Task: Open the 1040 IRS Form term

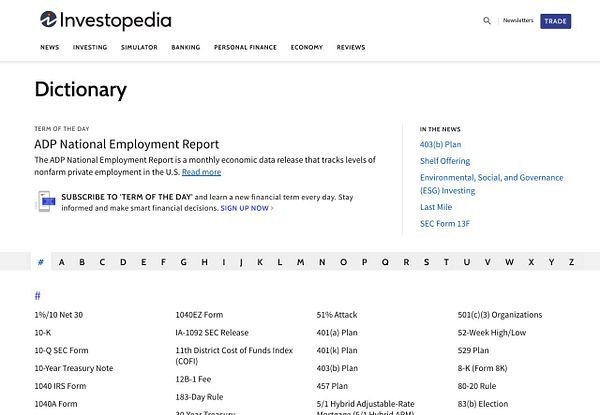Action: 60,386
